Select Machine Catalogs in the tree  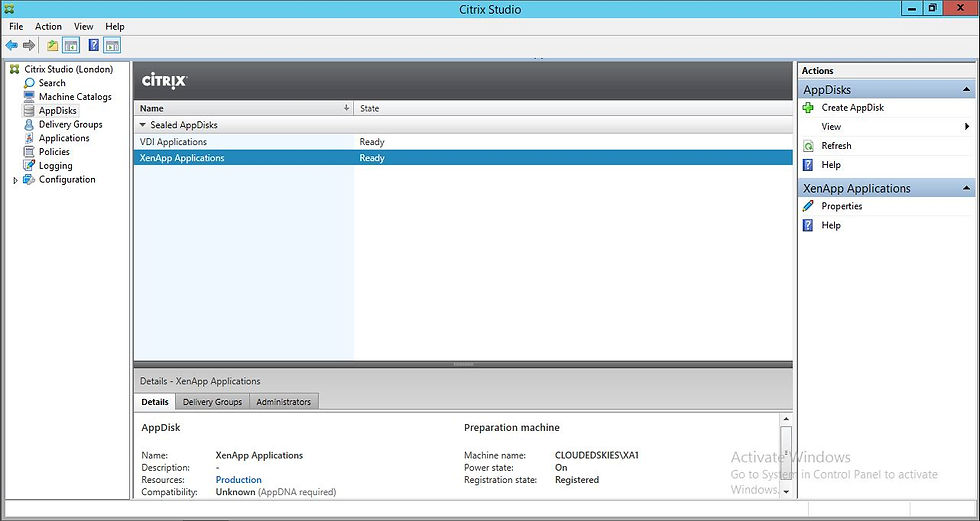click(x=75, y=97)
